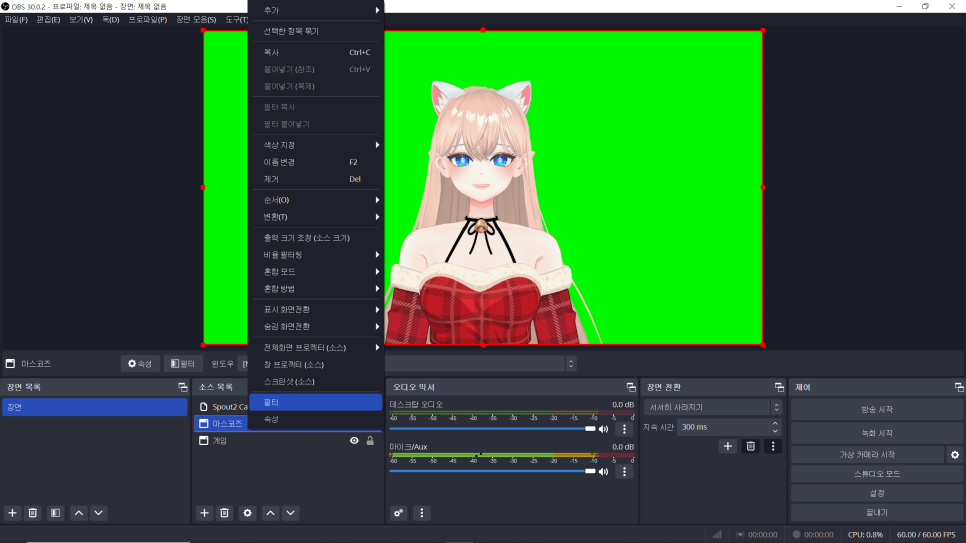Click 방송 시작 button
This screenshot has height=543, width=966.
tap(876, 409)
